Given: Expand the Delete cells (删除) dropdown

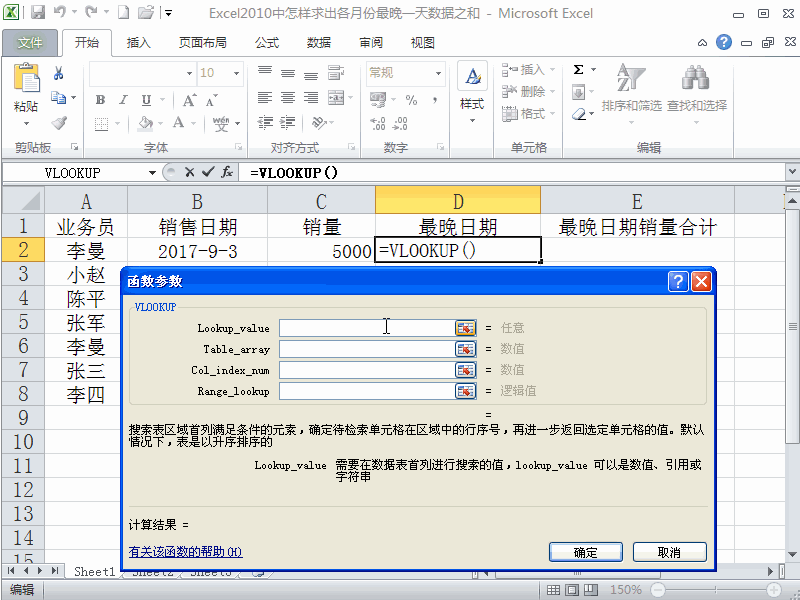Looking at the screenshot, I should (553, 92).
